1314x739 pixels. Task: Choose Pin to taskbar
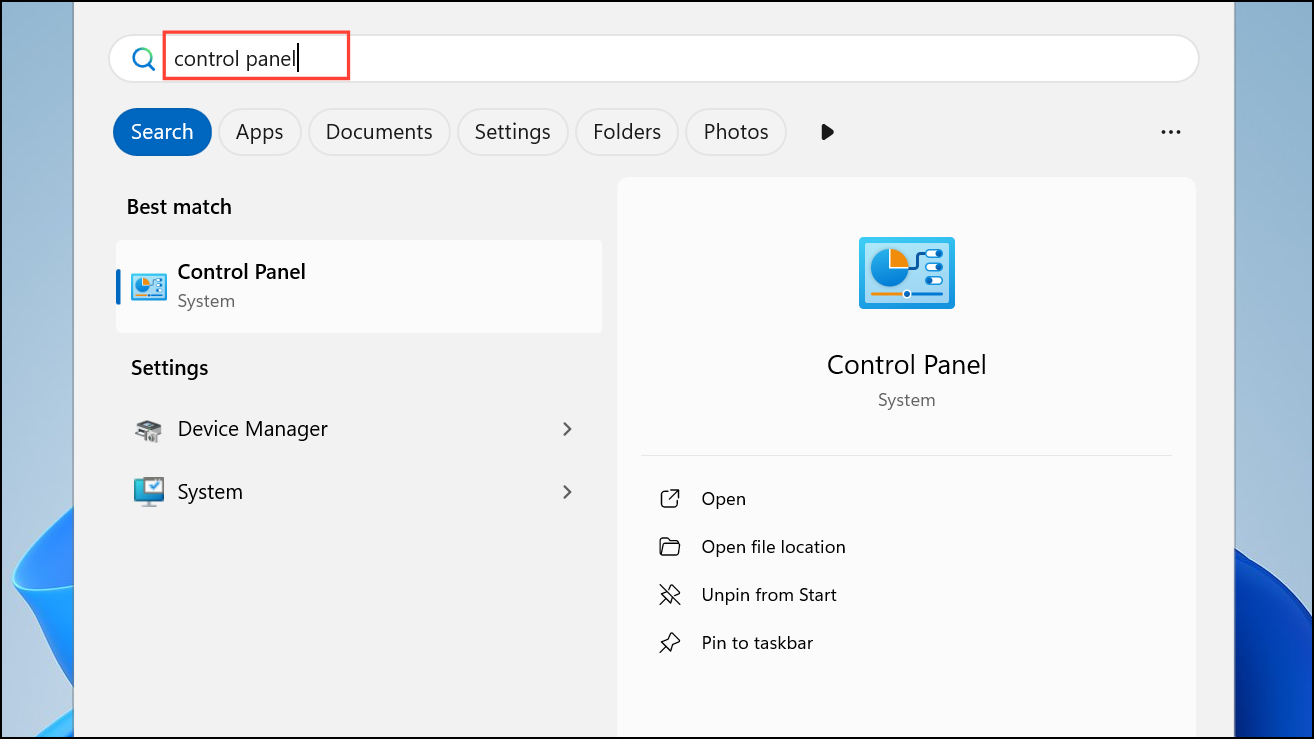point(757,643)
